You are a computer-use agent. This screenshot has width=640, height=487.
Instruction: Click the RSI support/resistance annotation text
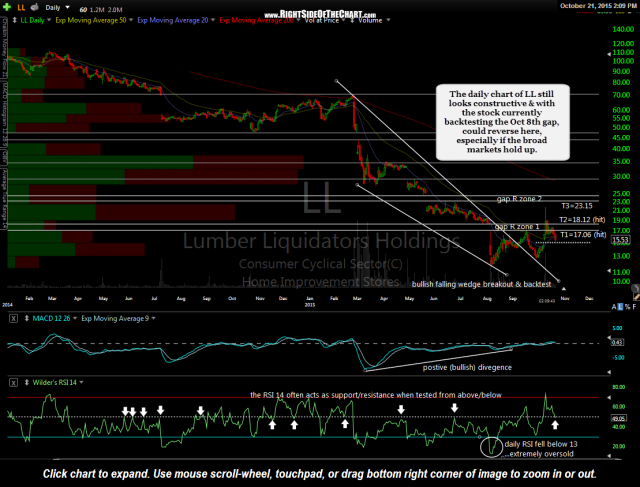coord(376,395)
